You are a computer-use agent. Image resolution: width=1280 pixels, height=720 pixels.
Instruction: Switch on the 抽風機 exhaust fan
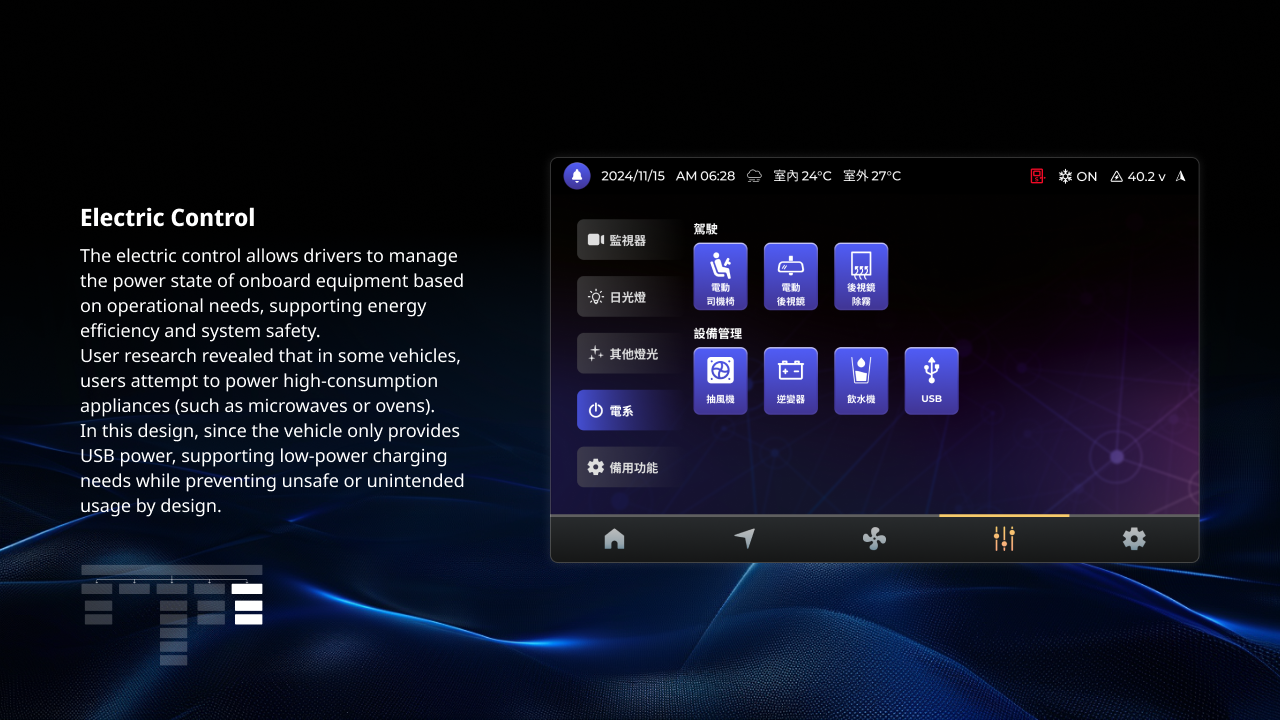pos(720,380)
